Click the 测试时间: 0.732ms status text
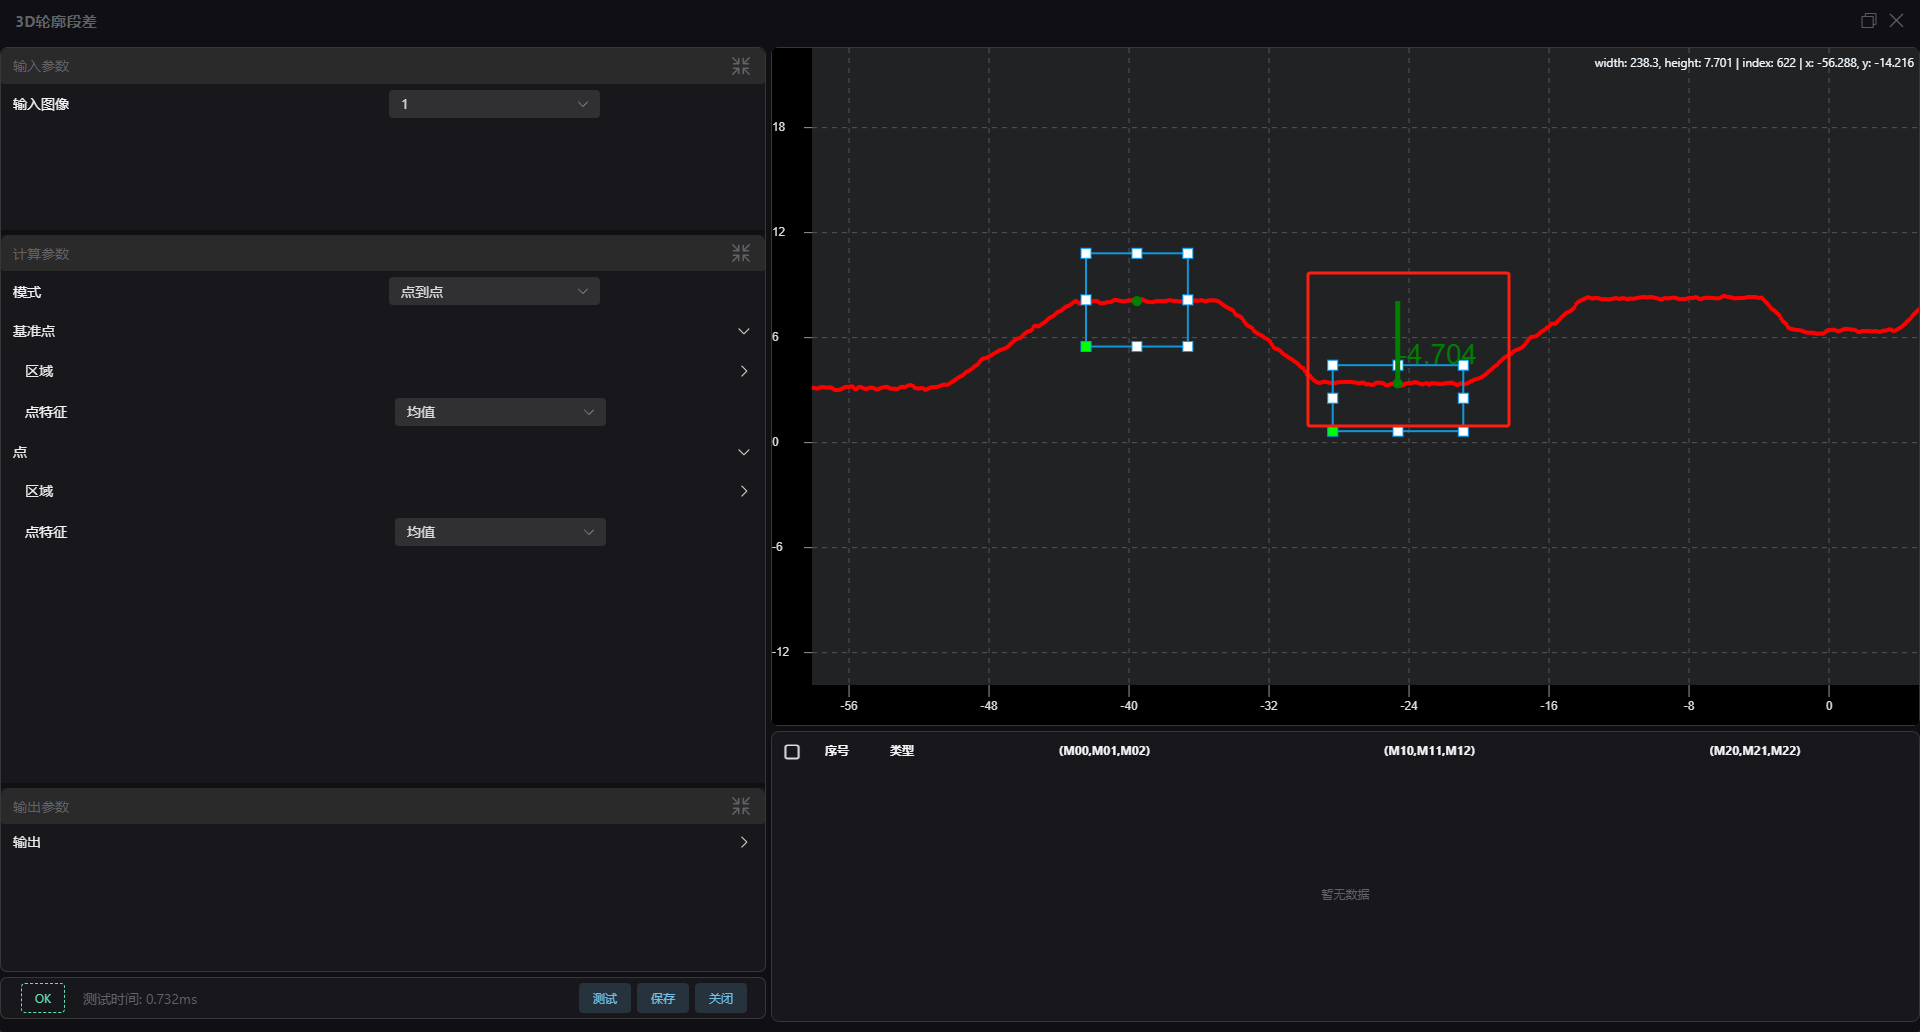 click(x=140, y=999)
